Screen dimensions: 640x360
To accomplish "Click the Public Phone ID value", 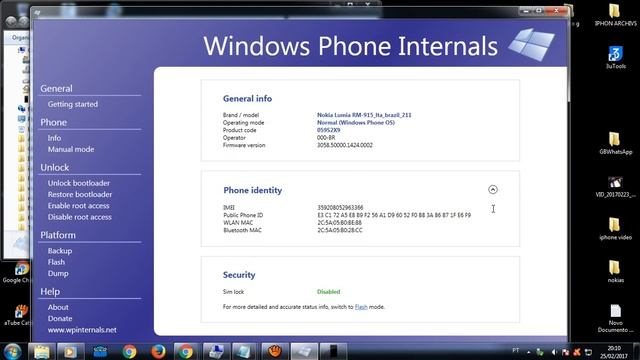I will (x=394, y=215).
